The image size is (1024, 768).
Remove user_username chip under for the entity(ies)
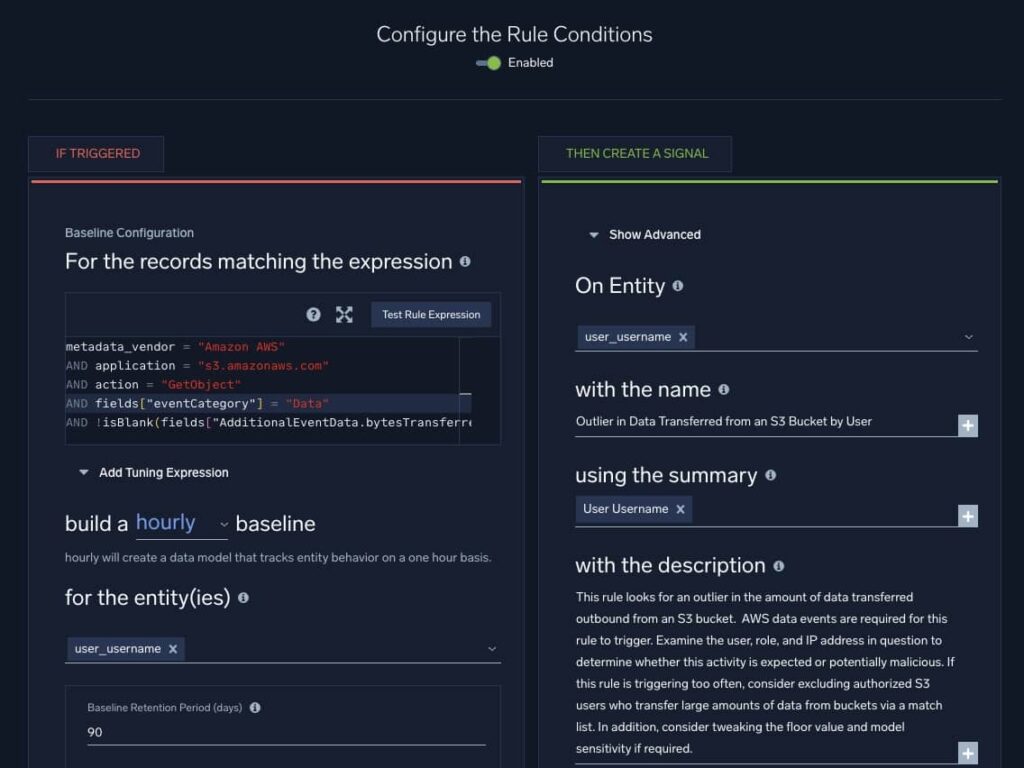[173, 649]
